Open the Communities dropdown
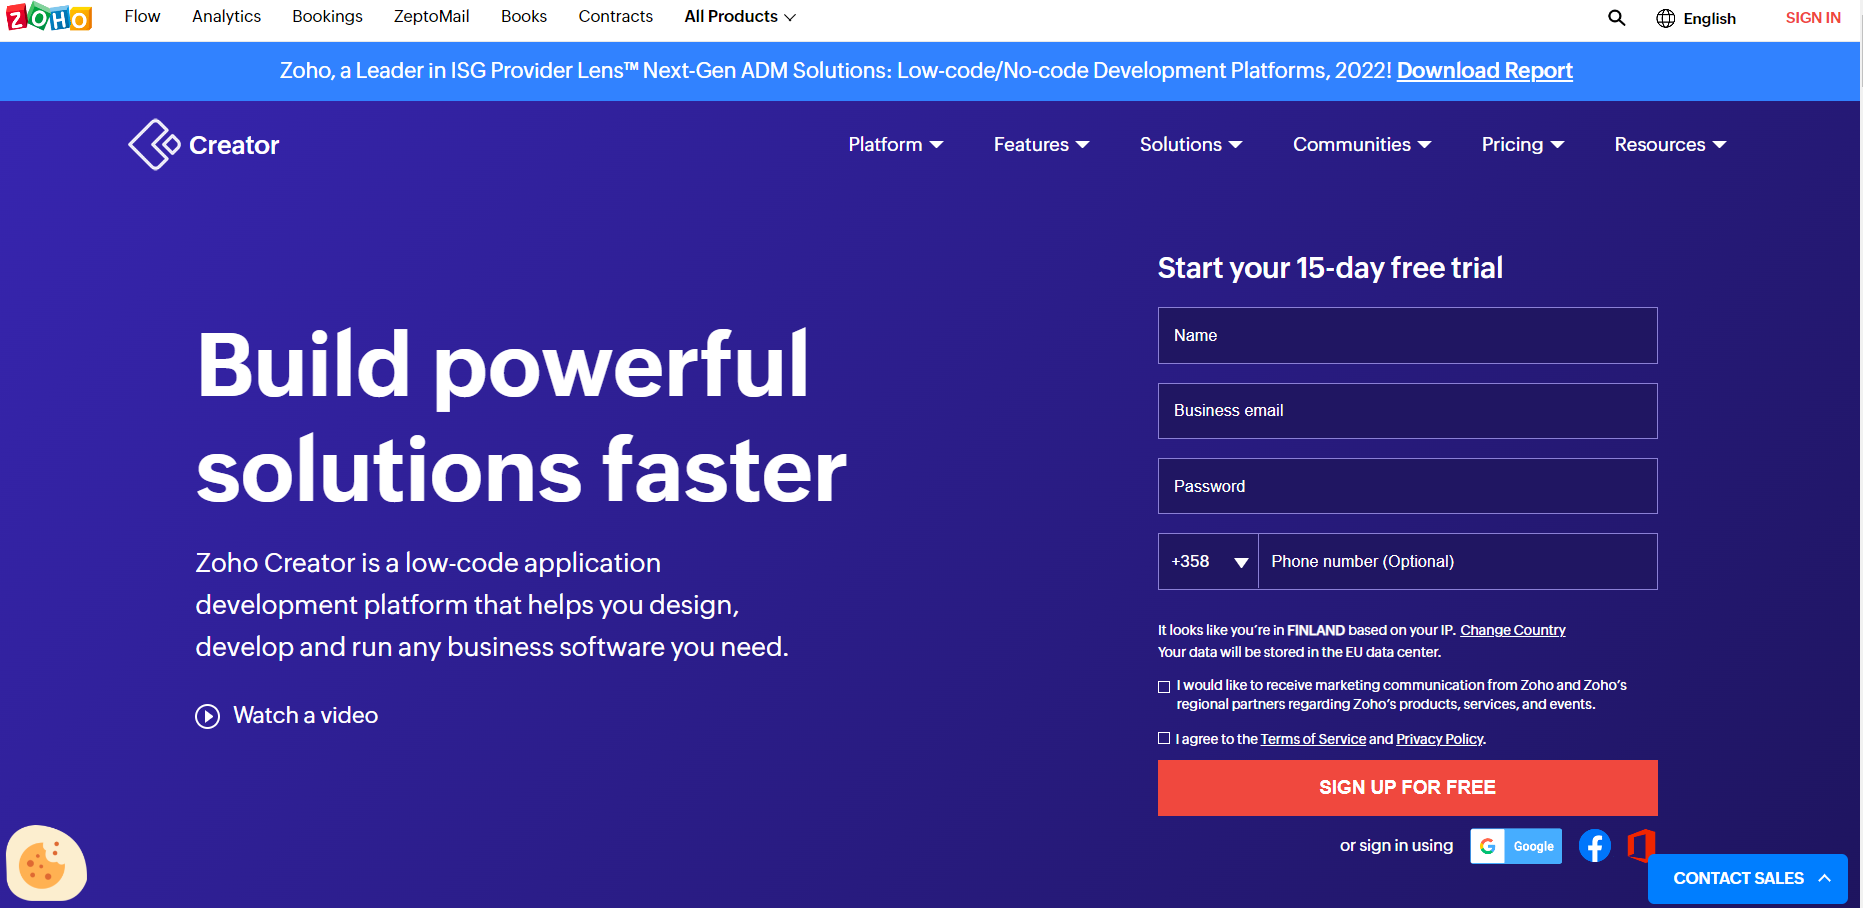1863x908 pixels. pyautogui.click(x=1362, y=145)
